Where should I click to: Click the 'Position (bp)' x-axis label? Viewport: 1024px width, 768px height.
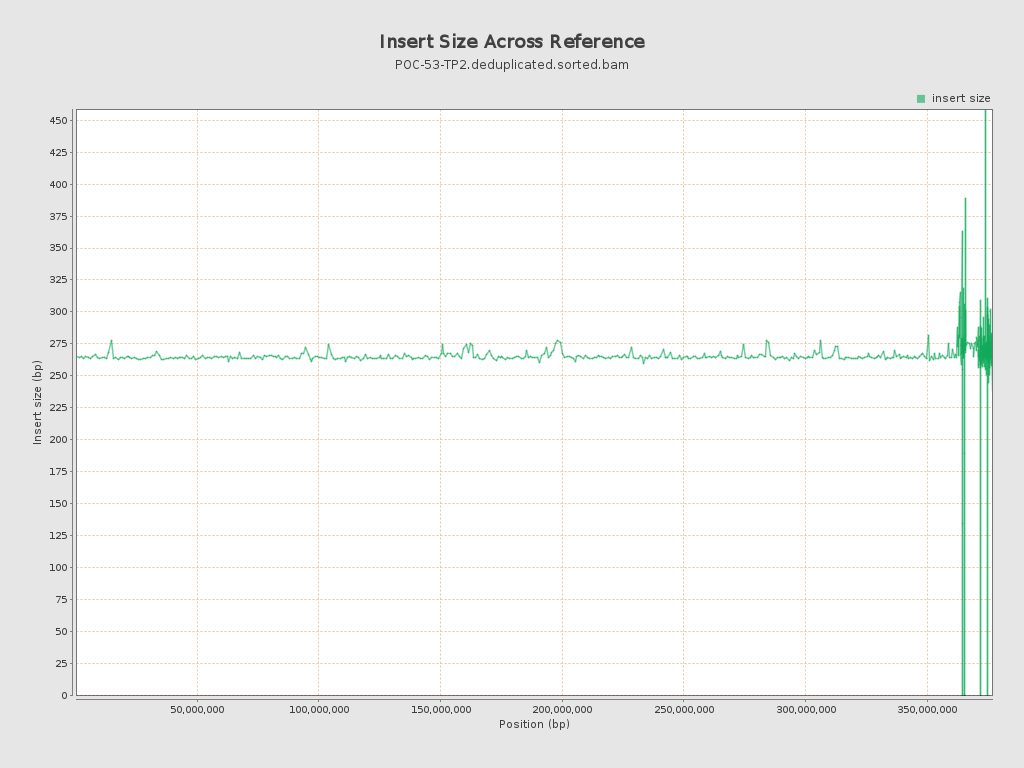[x=534, y=724]
